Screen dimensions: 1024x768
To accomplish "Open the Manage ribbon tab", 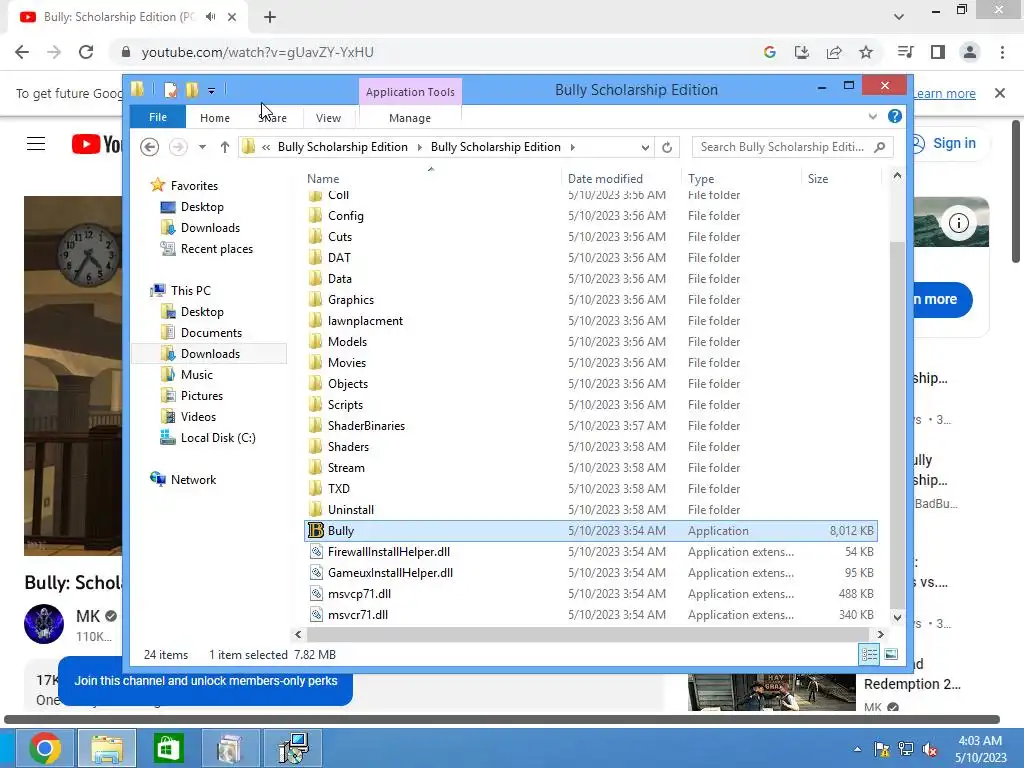I will 410,118.
